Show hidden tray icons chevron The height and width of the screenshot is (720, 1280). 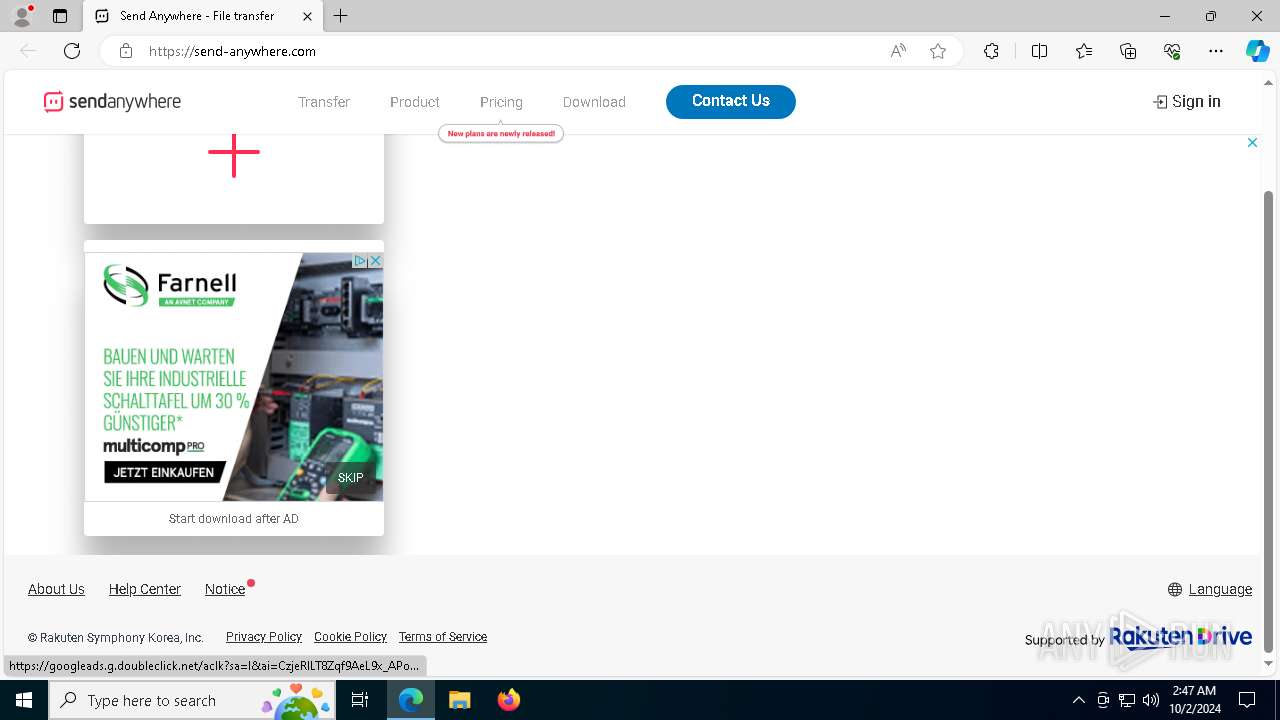1079,700
